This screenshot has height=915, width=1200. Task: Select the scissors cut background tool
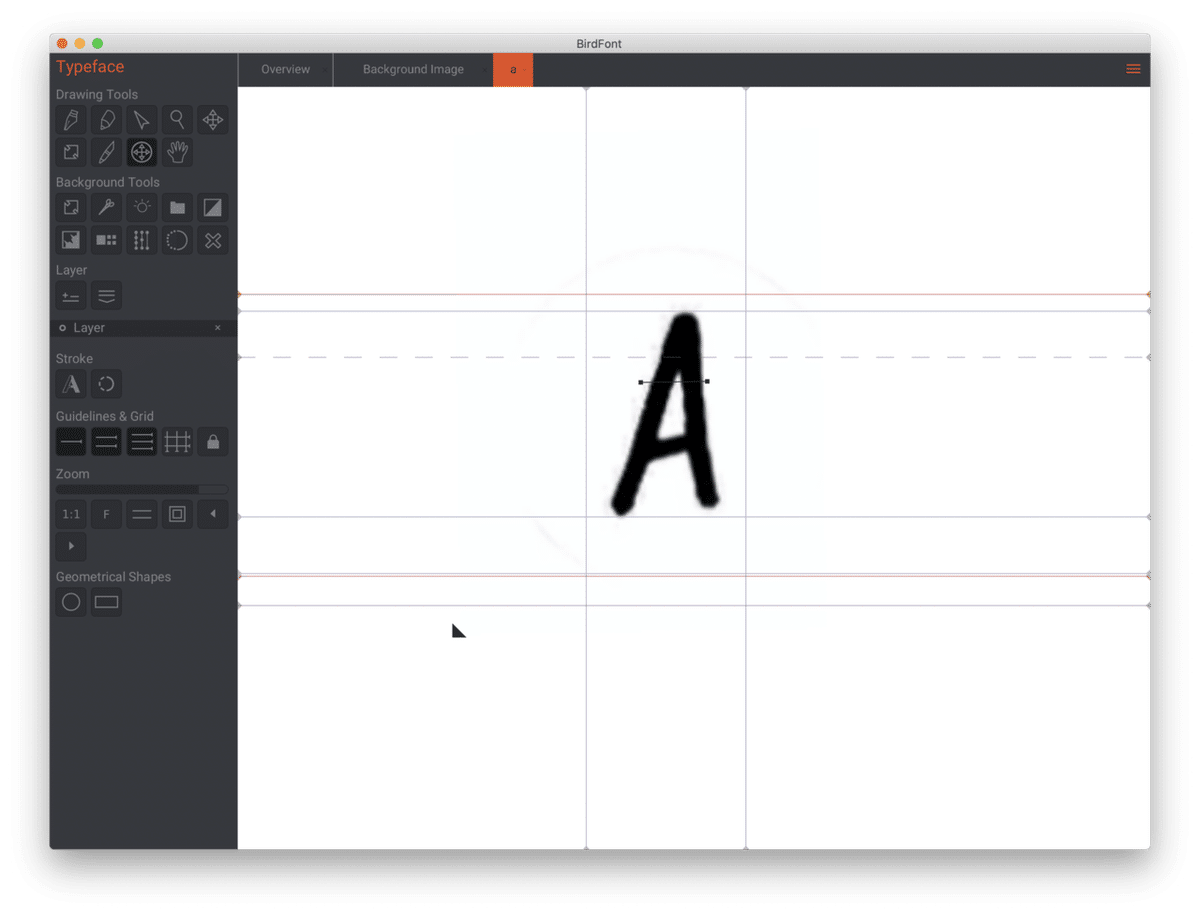(106, 208)
